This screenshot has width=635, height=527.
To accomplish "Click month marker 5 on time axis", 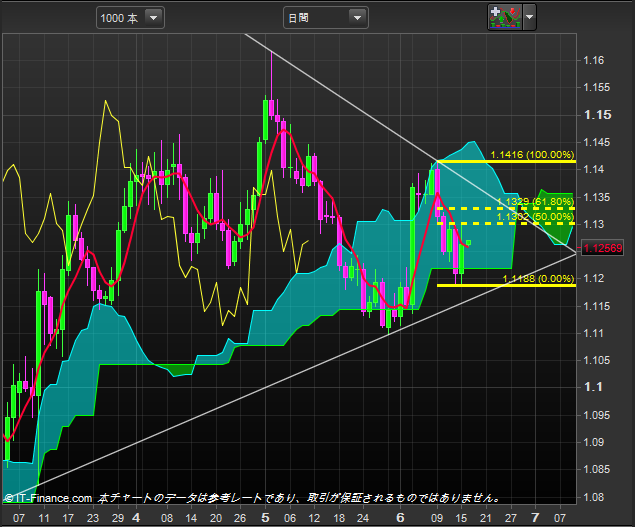I will [x=265, y=517].
